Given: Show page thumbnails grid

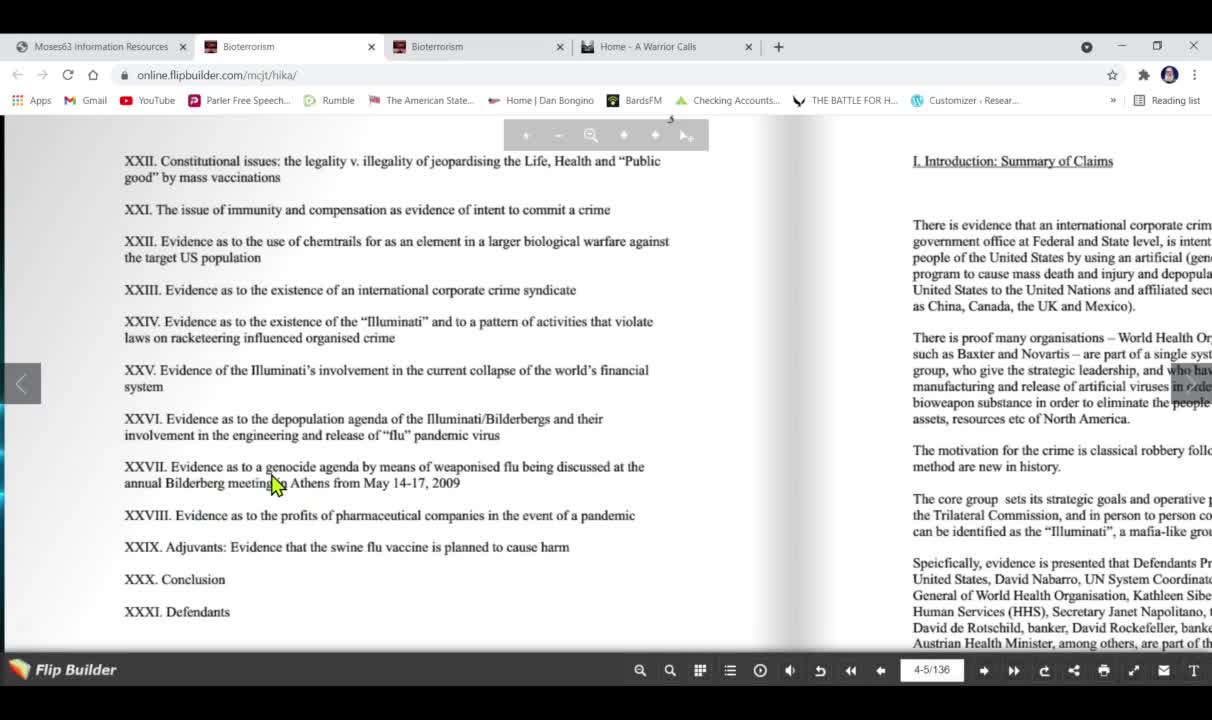Looking at the screenshot, I should 700,670.
